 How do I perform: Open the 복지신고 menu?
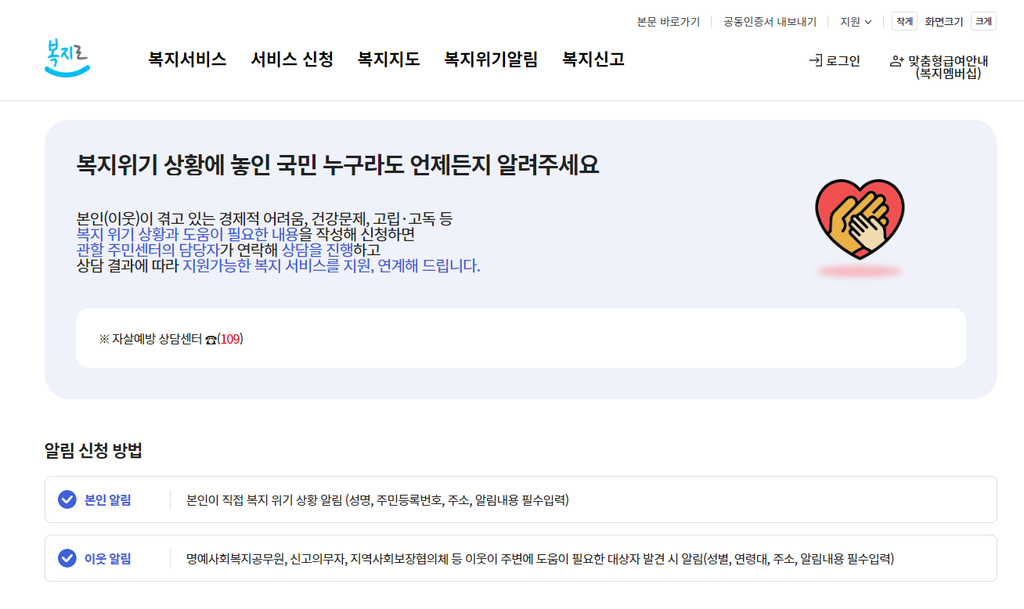pos(593,59)
